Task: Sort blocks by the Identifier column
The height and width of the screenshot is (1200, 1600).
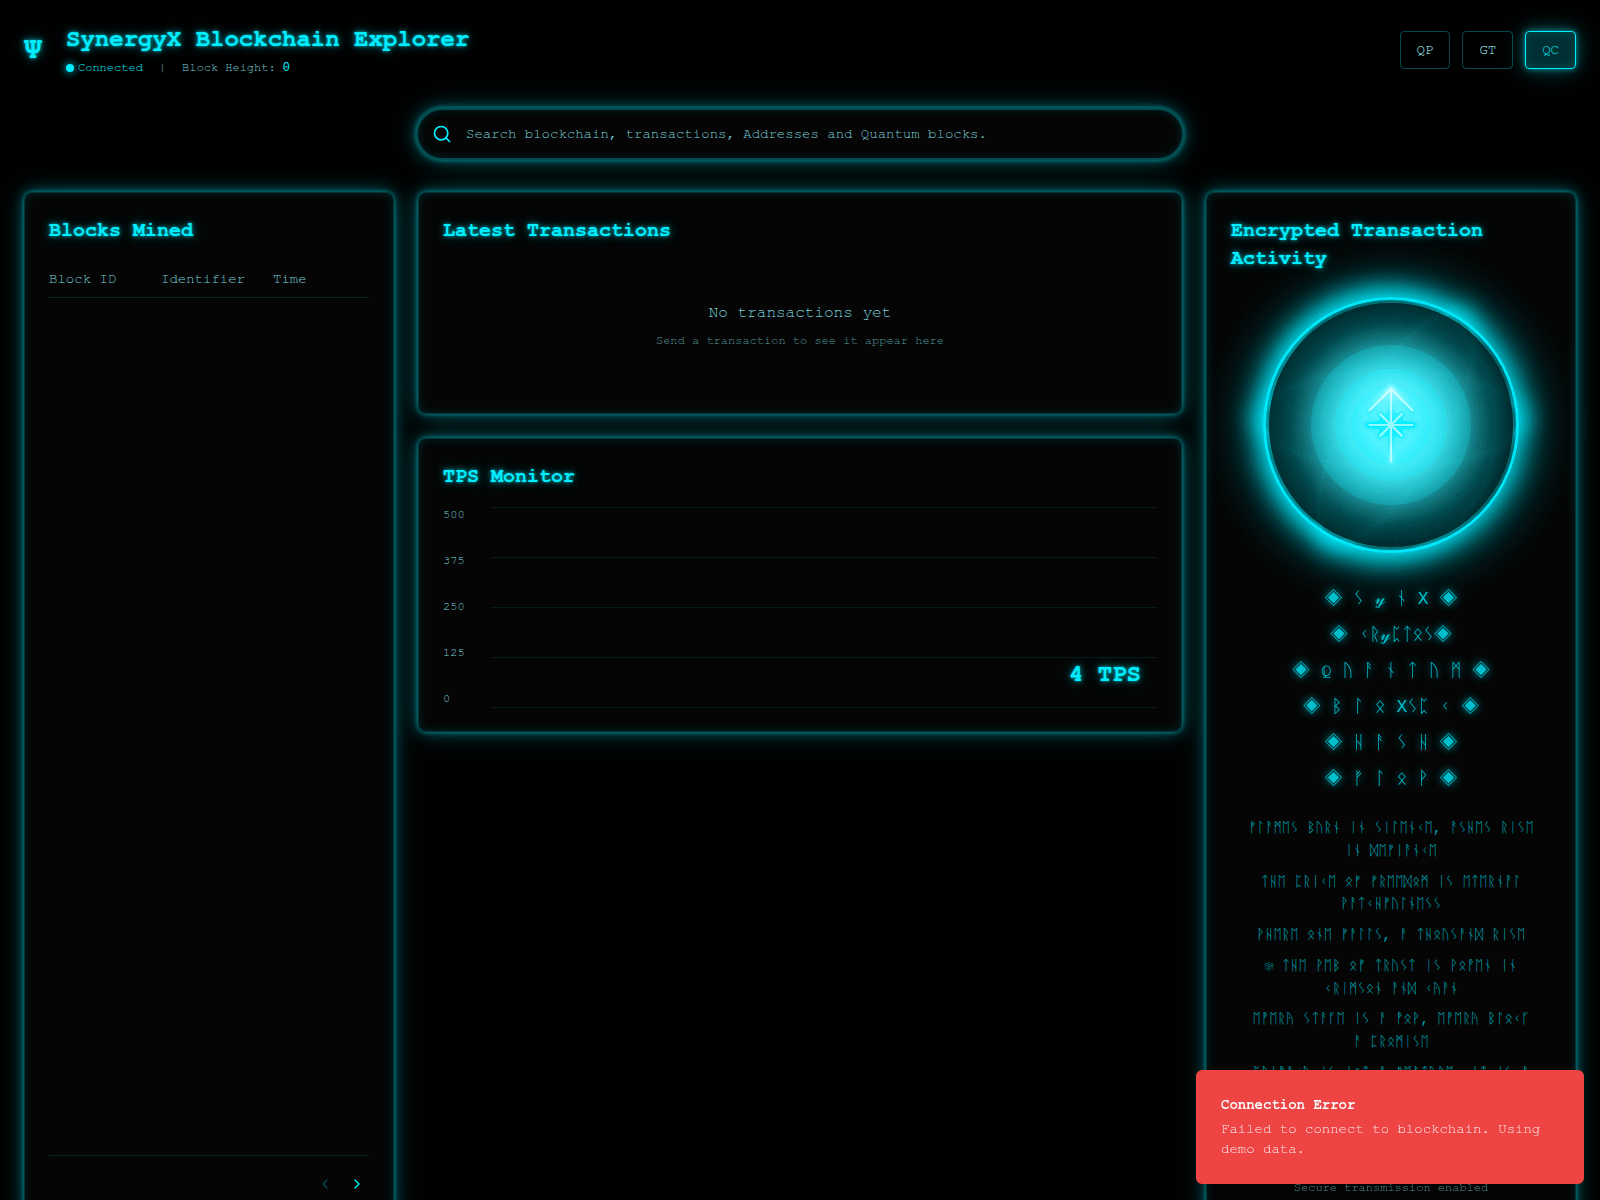Action: tap(203, 279)
